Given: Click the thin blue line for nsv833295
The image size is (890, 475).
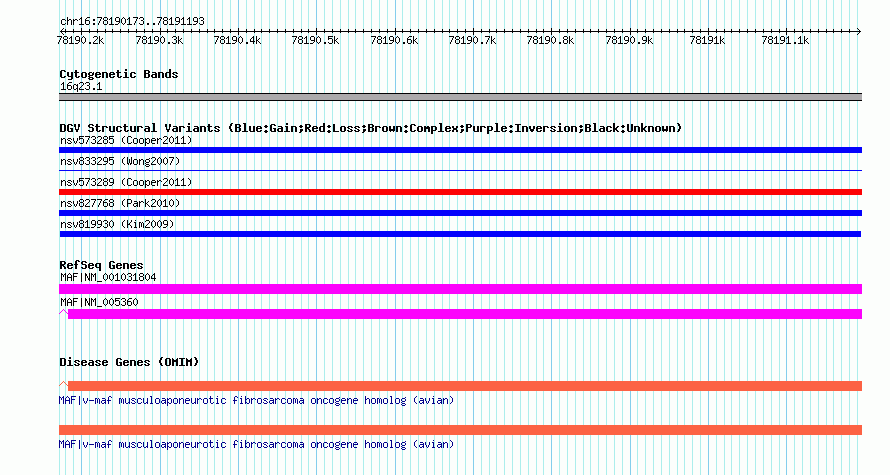Looking at the screenshot, I should tap(460, 170).
